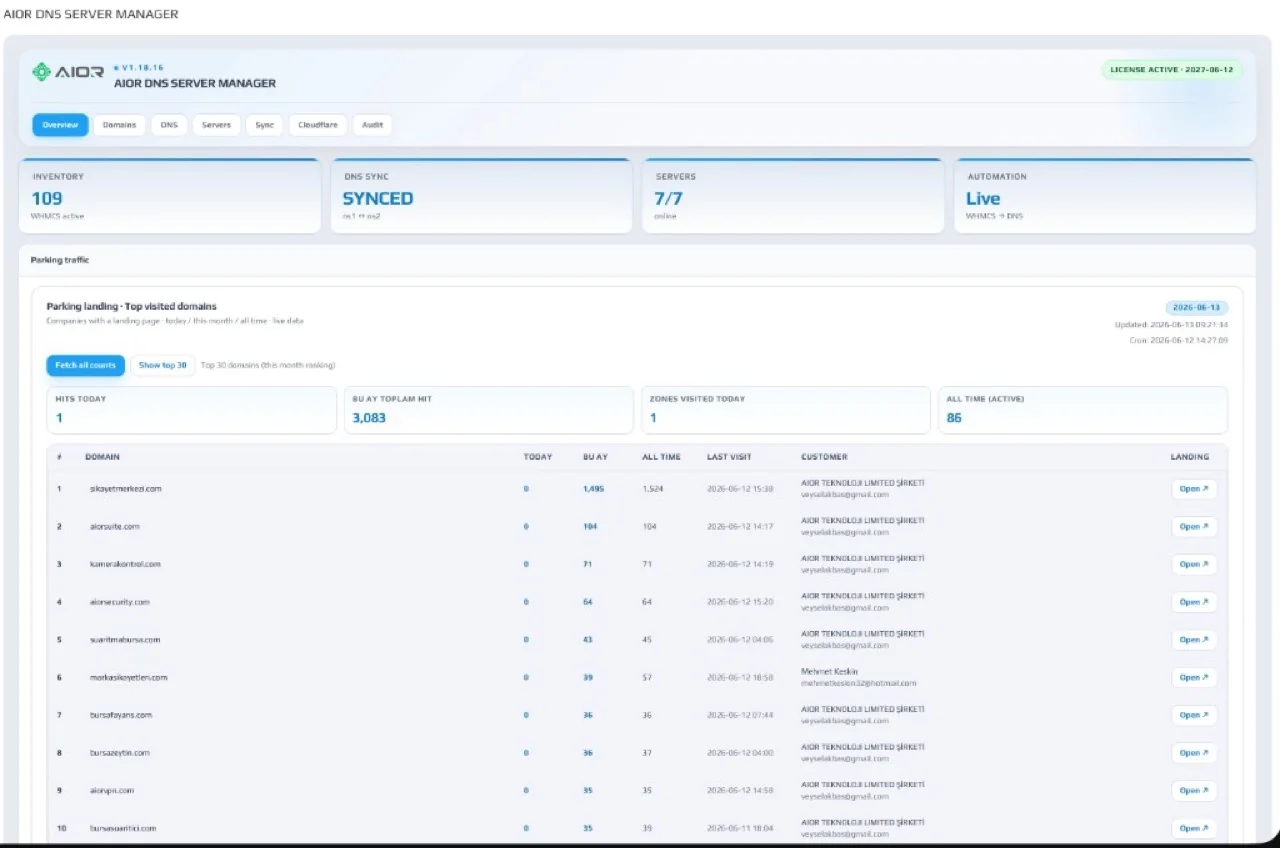Open the Audit tab
This screenshot has width=1280, height=848.
point(372,125)
